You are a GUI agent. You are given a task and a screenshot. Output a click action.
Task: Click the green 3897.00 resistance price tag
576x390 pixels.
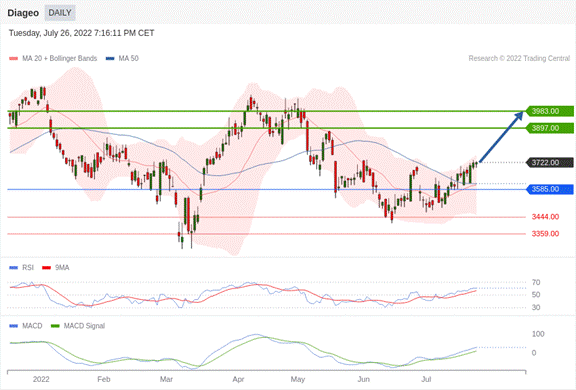(550, 128)
